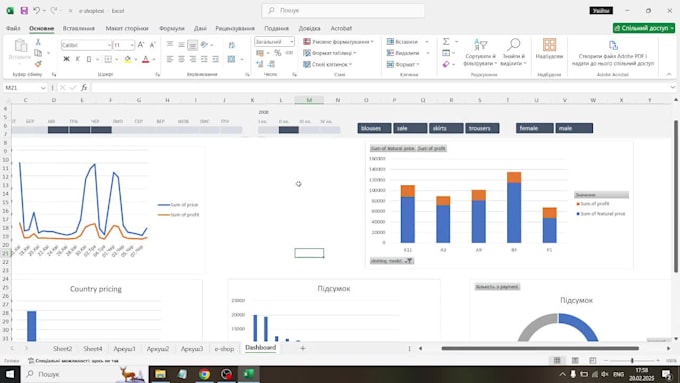Click the Save icon in the title bar

click(x=24, y=10)
